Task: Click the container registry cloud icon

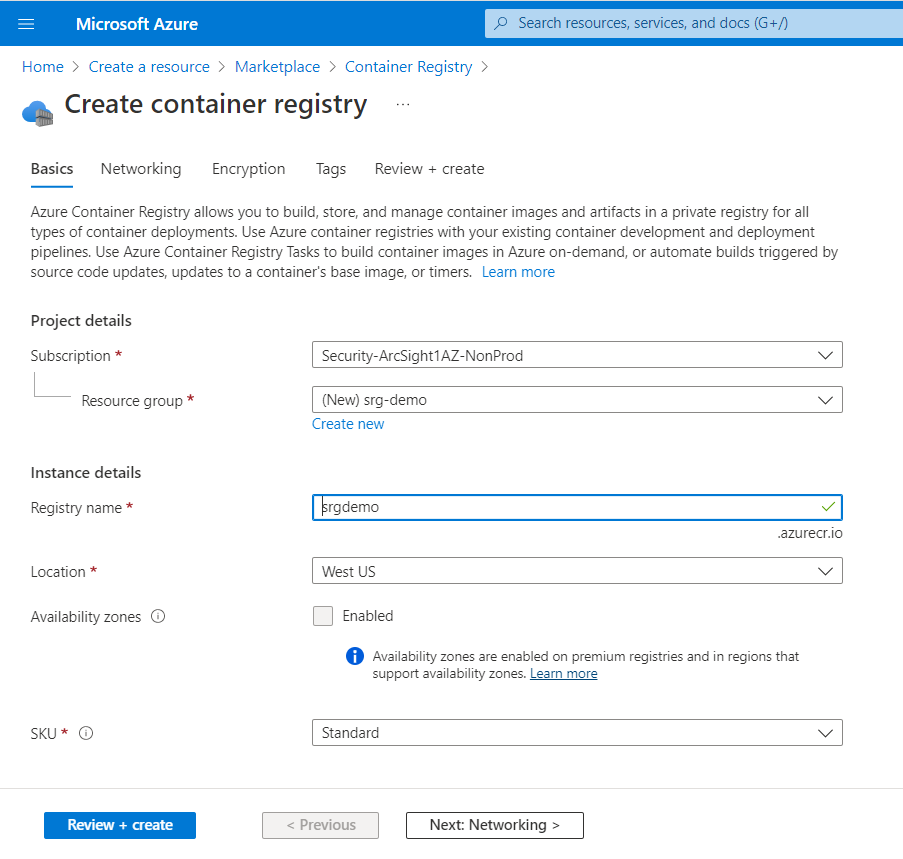Action: [x=37, y=111]
